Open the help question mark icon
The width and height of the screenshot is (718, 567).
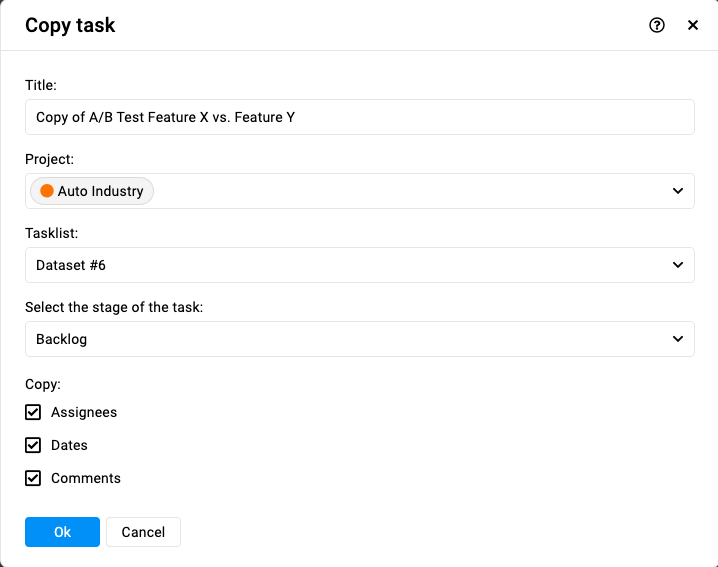(657, 25)
